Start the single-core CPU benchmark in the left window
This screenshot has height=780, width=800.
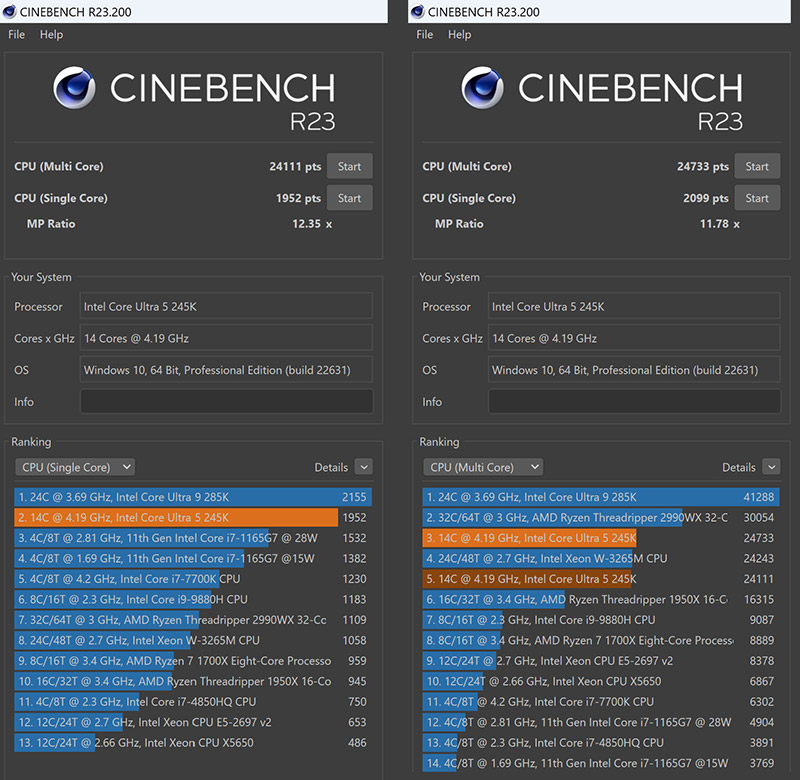coord(349,198)
